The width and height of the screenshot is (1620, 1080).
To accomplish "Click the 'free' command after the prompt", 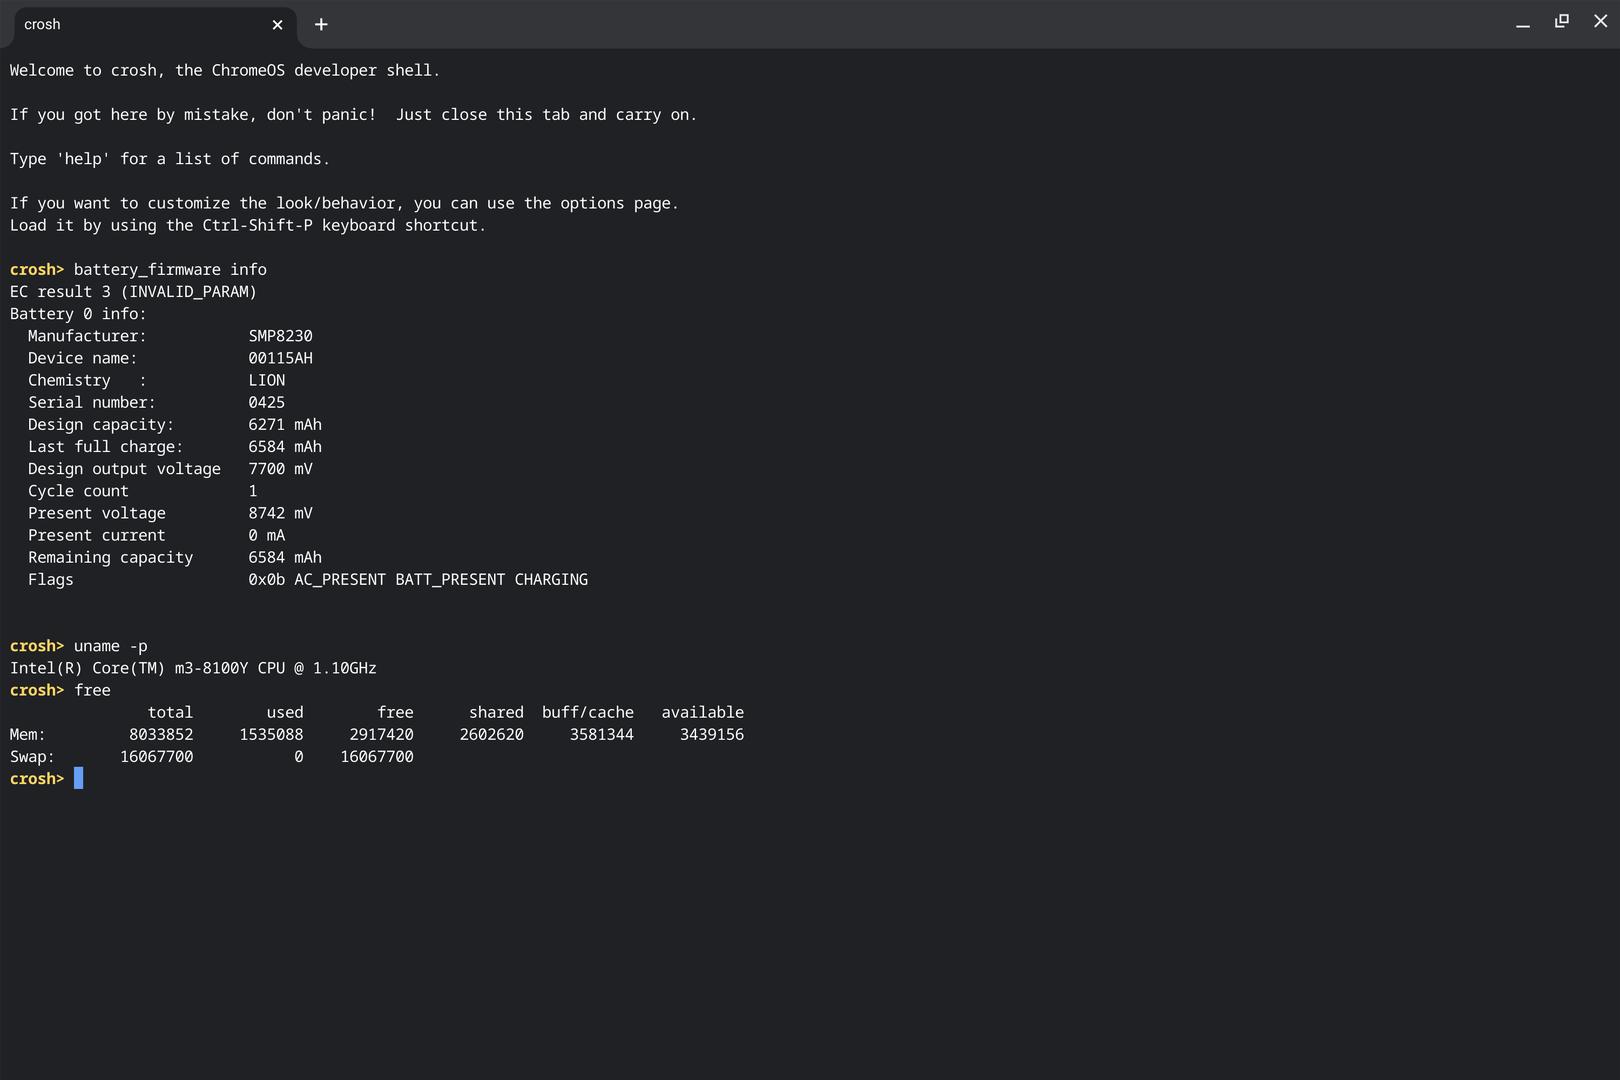I will click(92, 691).
